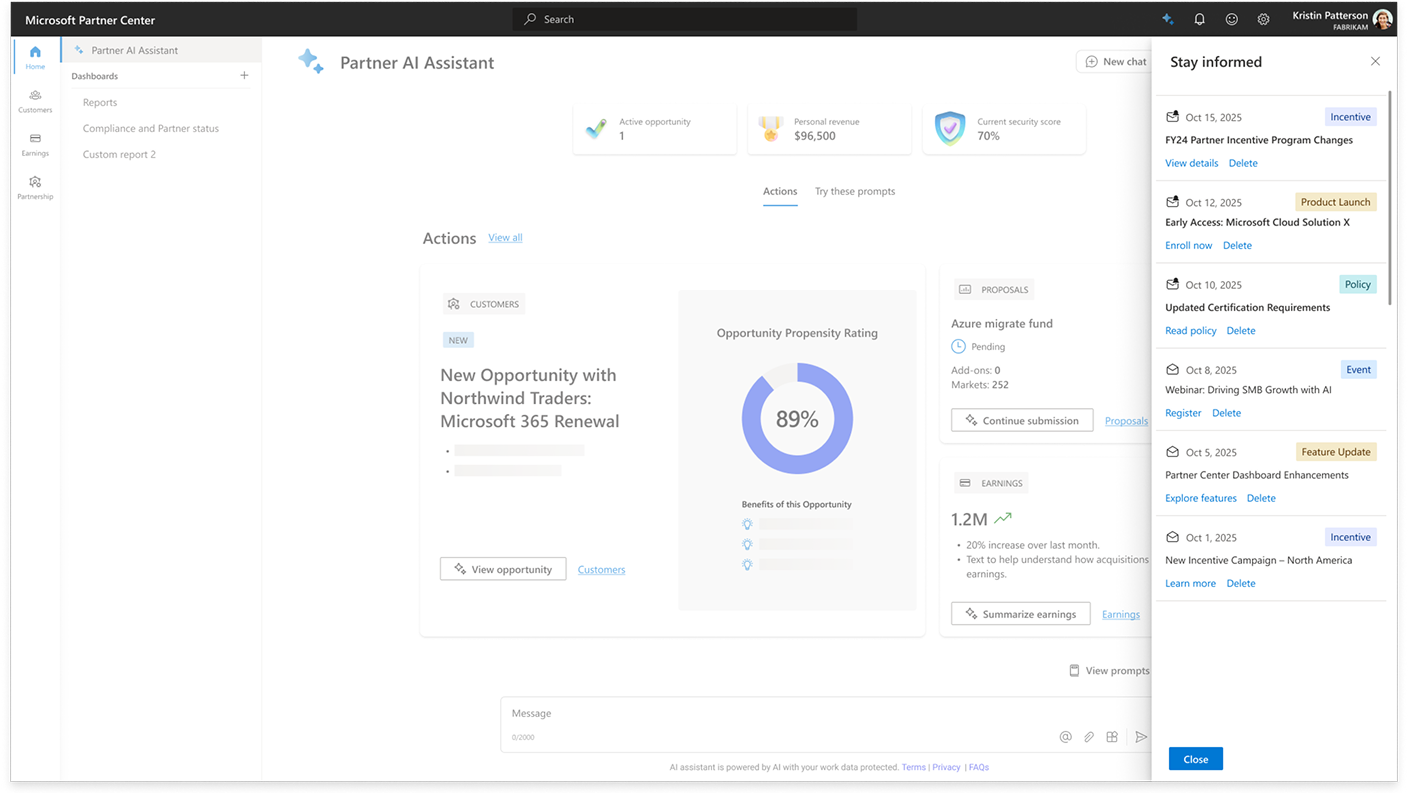Click Microsoft Partner Center title
The width and height of the screenshot is (1408, 793).
coord(90,20)
